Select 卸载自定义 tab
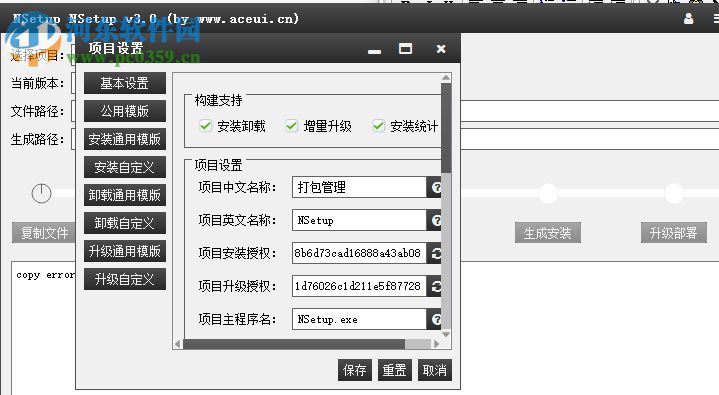 click(125, 223)
